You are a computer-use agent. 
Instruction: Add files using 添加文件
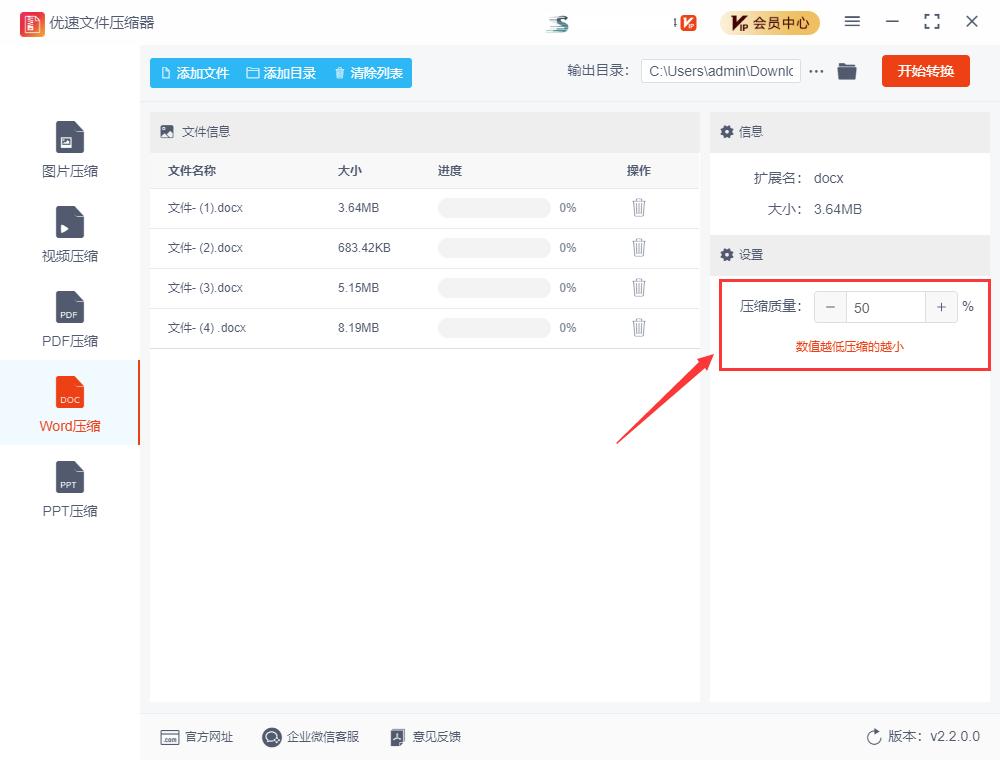point(195,72)
